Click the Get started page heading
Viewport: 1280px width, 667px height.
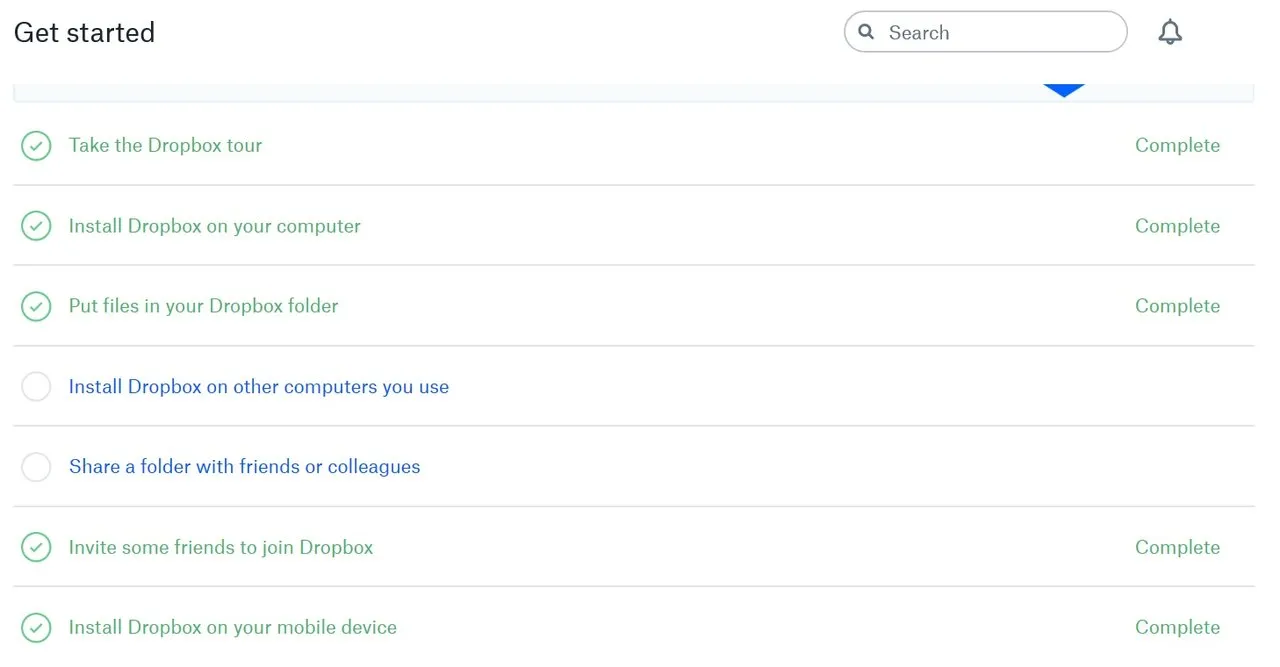coord(84,32)
